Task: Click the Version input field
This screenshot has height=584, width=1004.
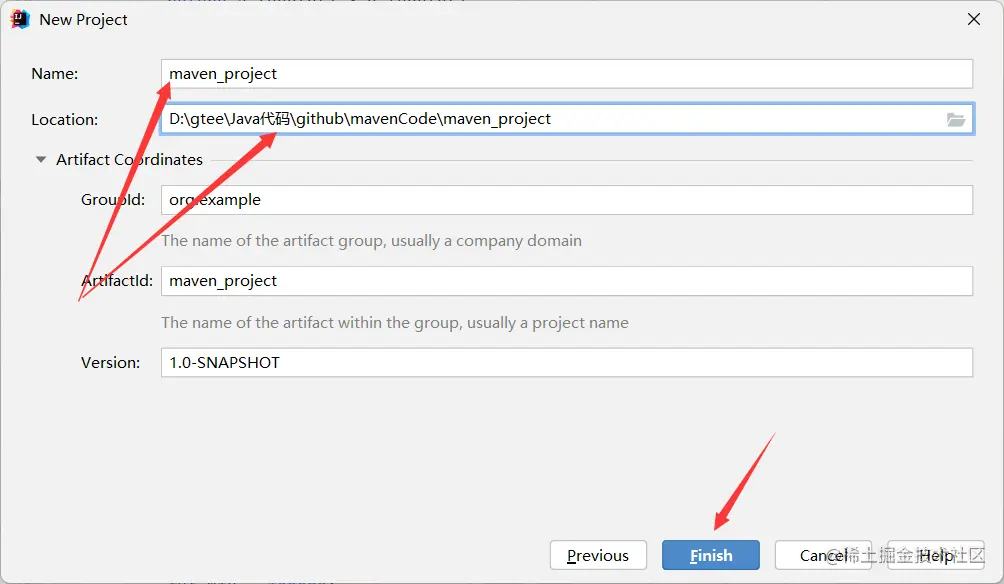Action: 567,362
